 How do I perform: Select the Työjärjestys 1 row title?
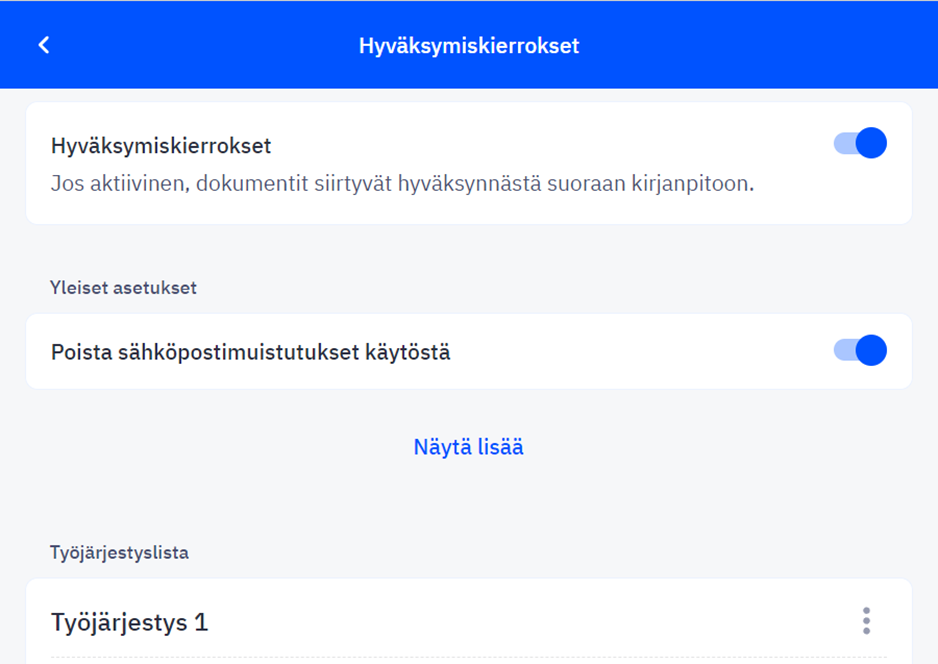point(130,622)
